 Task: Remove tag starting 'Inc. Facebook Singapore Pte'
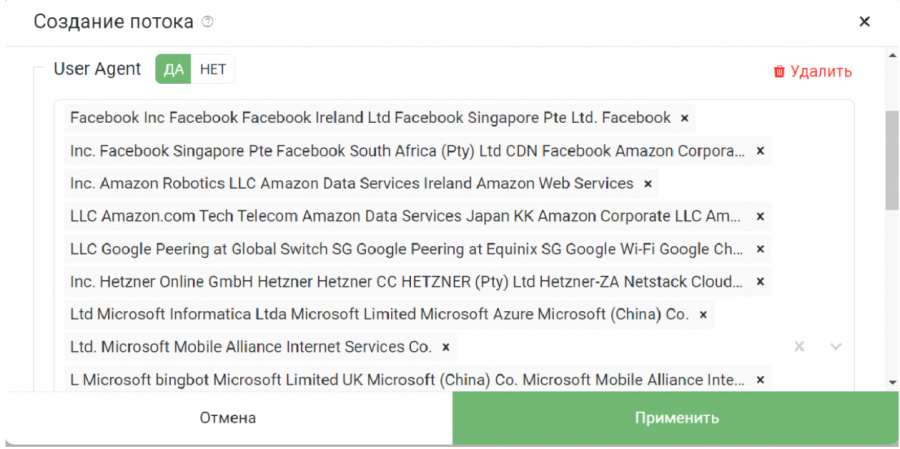click(x=760, y=151)
